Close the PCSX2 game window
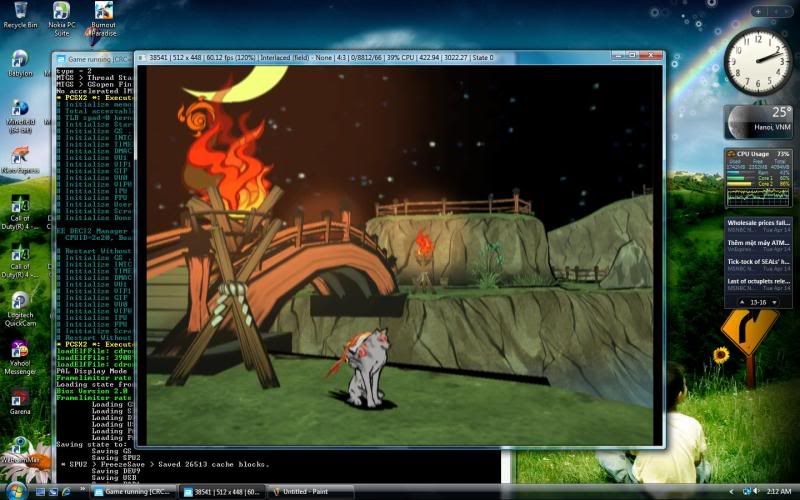Screen dimensions: 800x500 click(x=651, y=55)
